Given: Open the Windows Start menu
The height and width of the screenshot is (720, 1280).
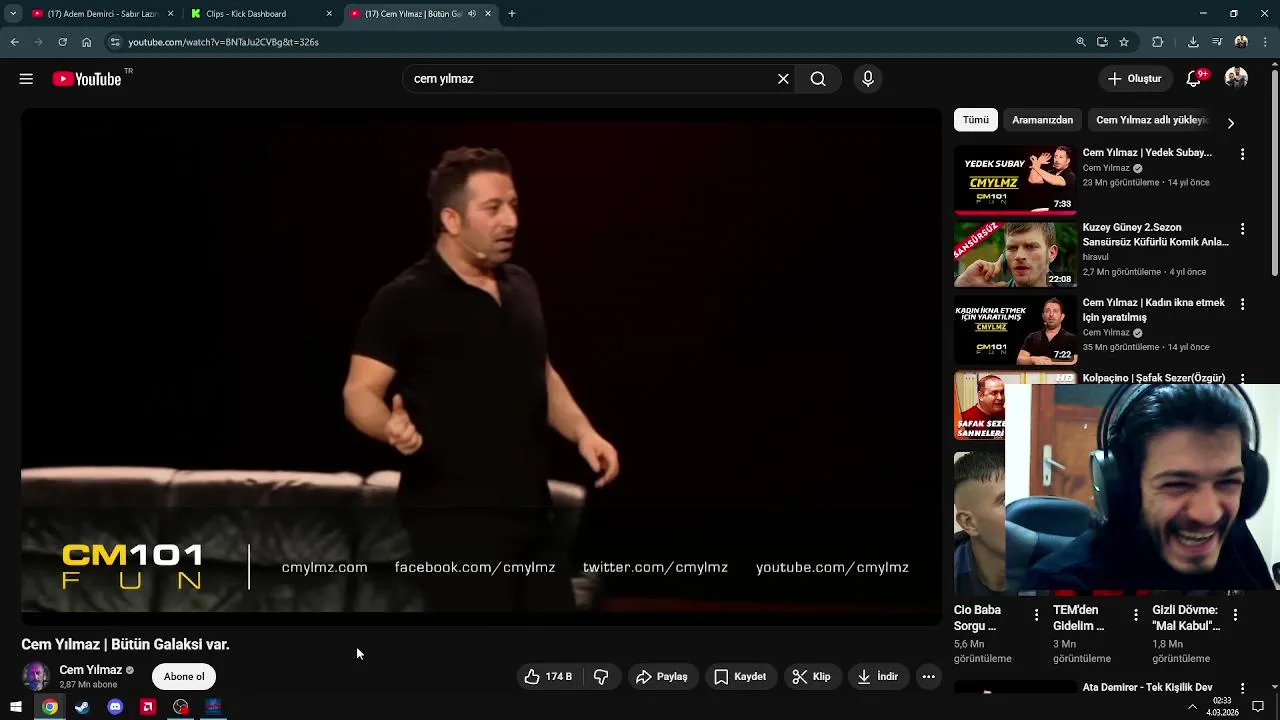Looking at the screenshot, I should pos(16,707).
